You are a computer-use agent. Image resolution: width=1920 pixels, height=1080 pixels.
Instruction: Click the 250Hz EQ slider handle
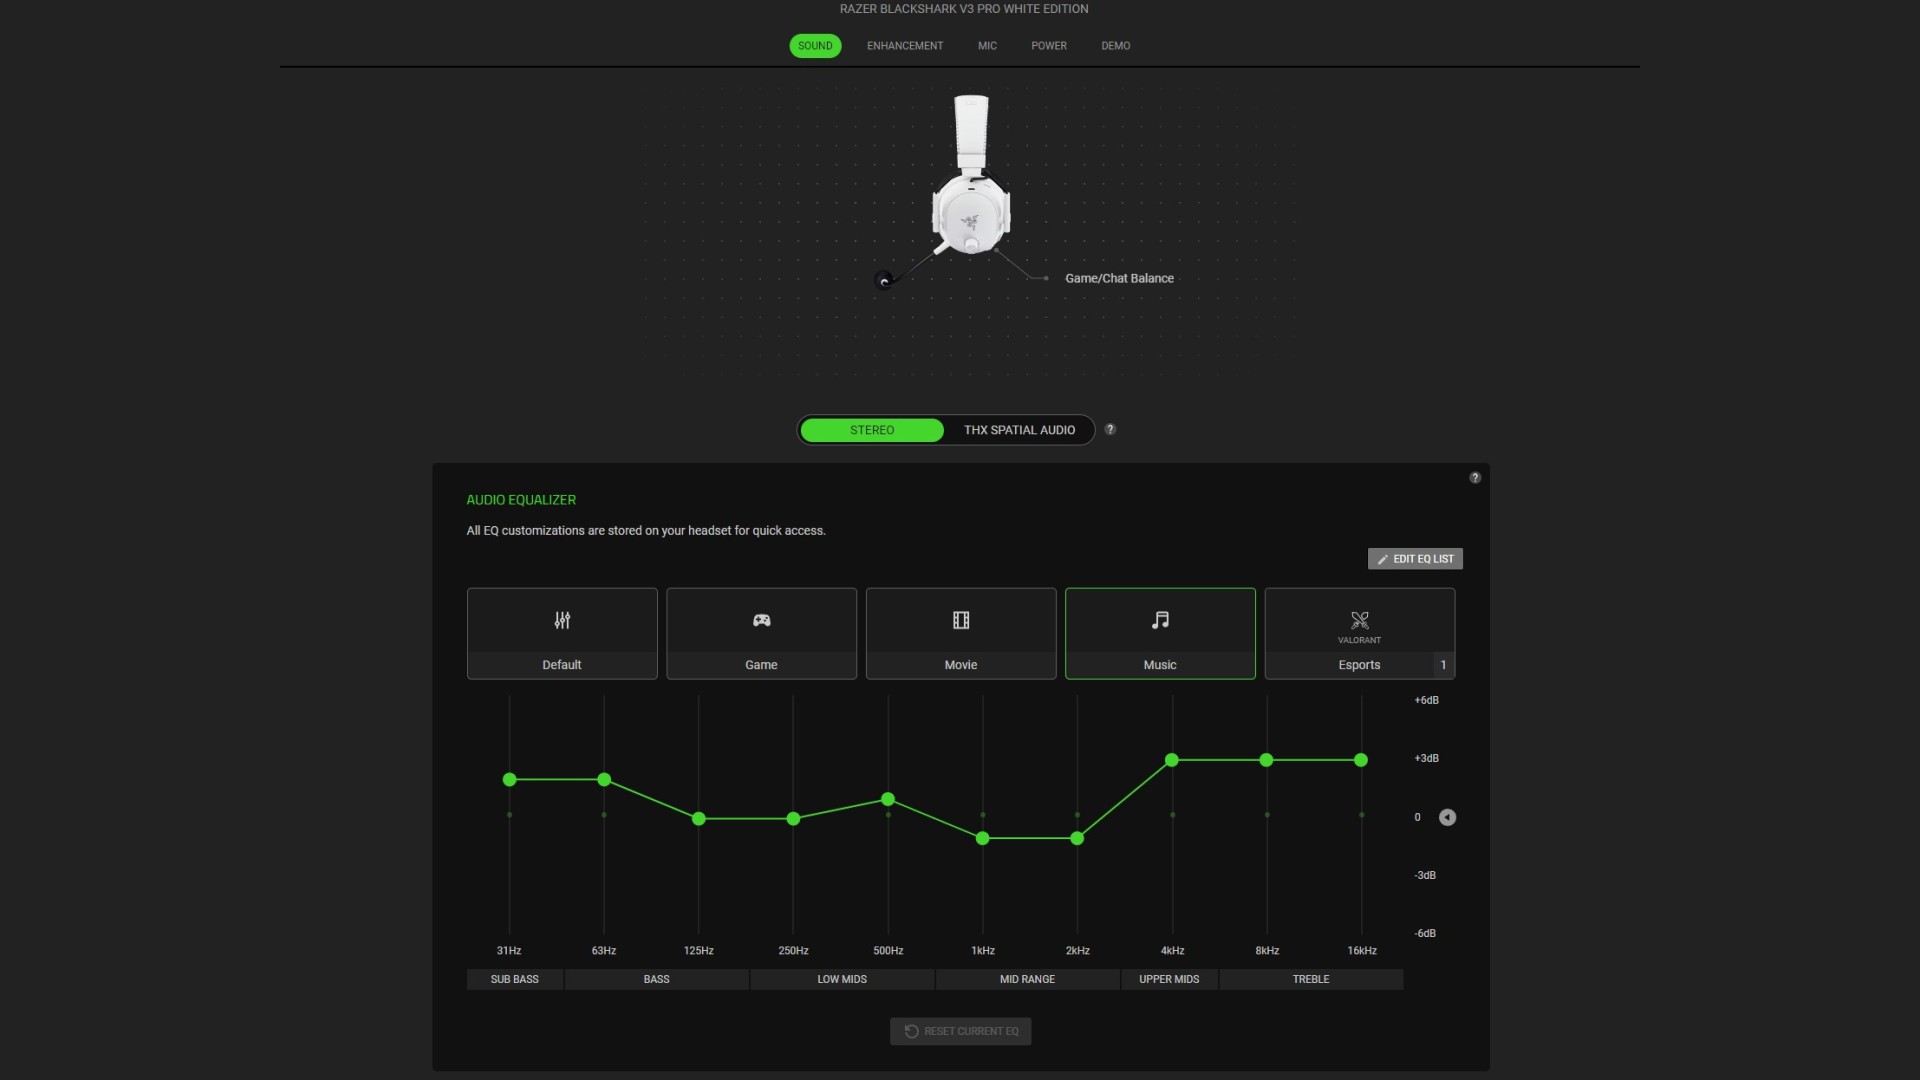tap(793, 819)
